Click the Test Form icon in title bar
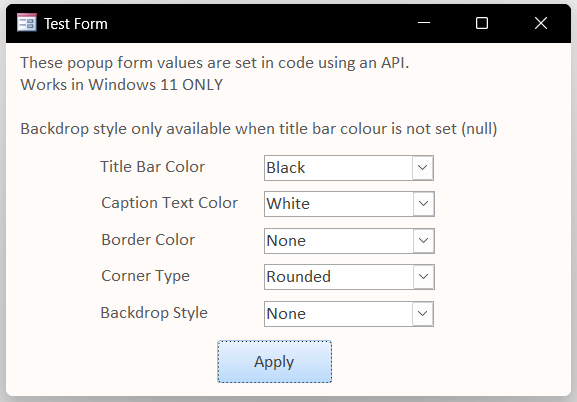The image size is (577, 402). click(26, 23)
